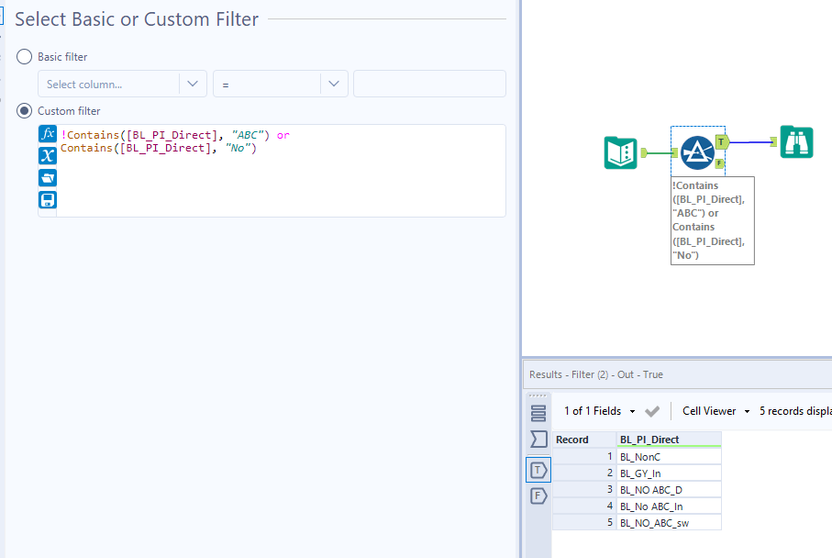Select the Custom filter radio button

pyautogui.click(x=24, y=111)
